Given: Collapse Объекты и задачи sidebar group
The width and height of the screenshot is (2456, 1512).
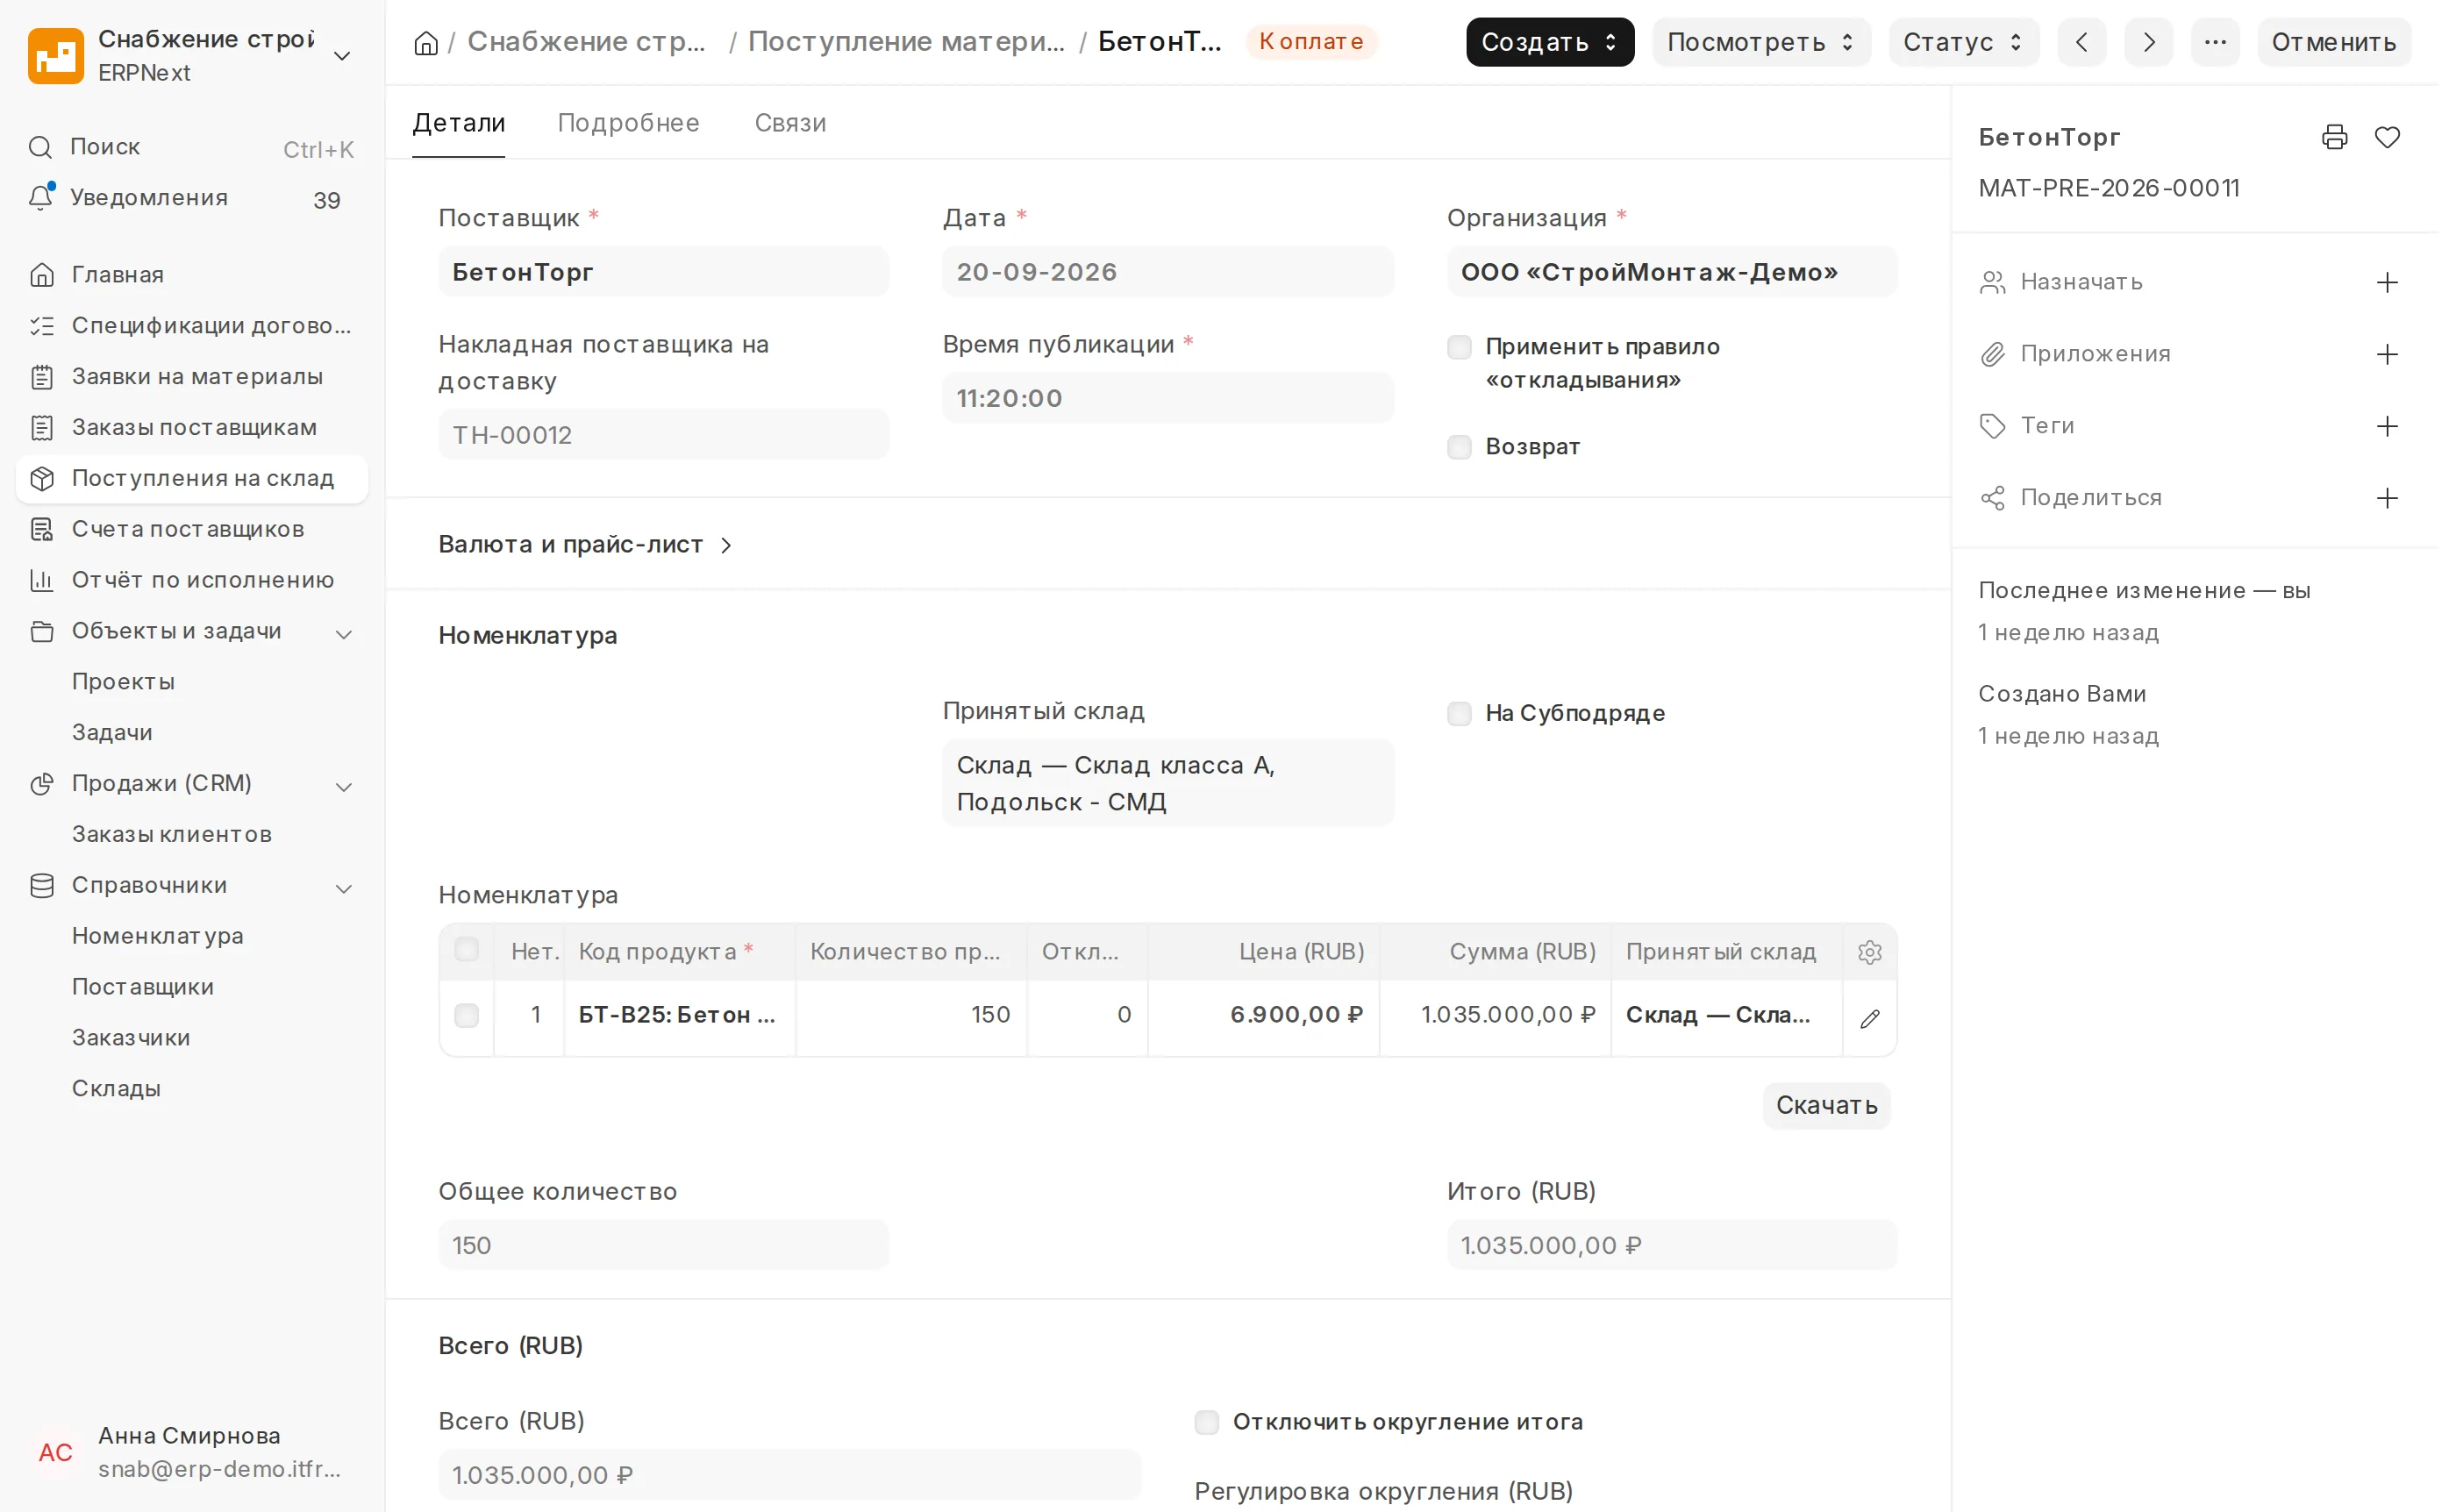Looking at the screenshot, I should pyautogui.click(x=344, y=634).
